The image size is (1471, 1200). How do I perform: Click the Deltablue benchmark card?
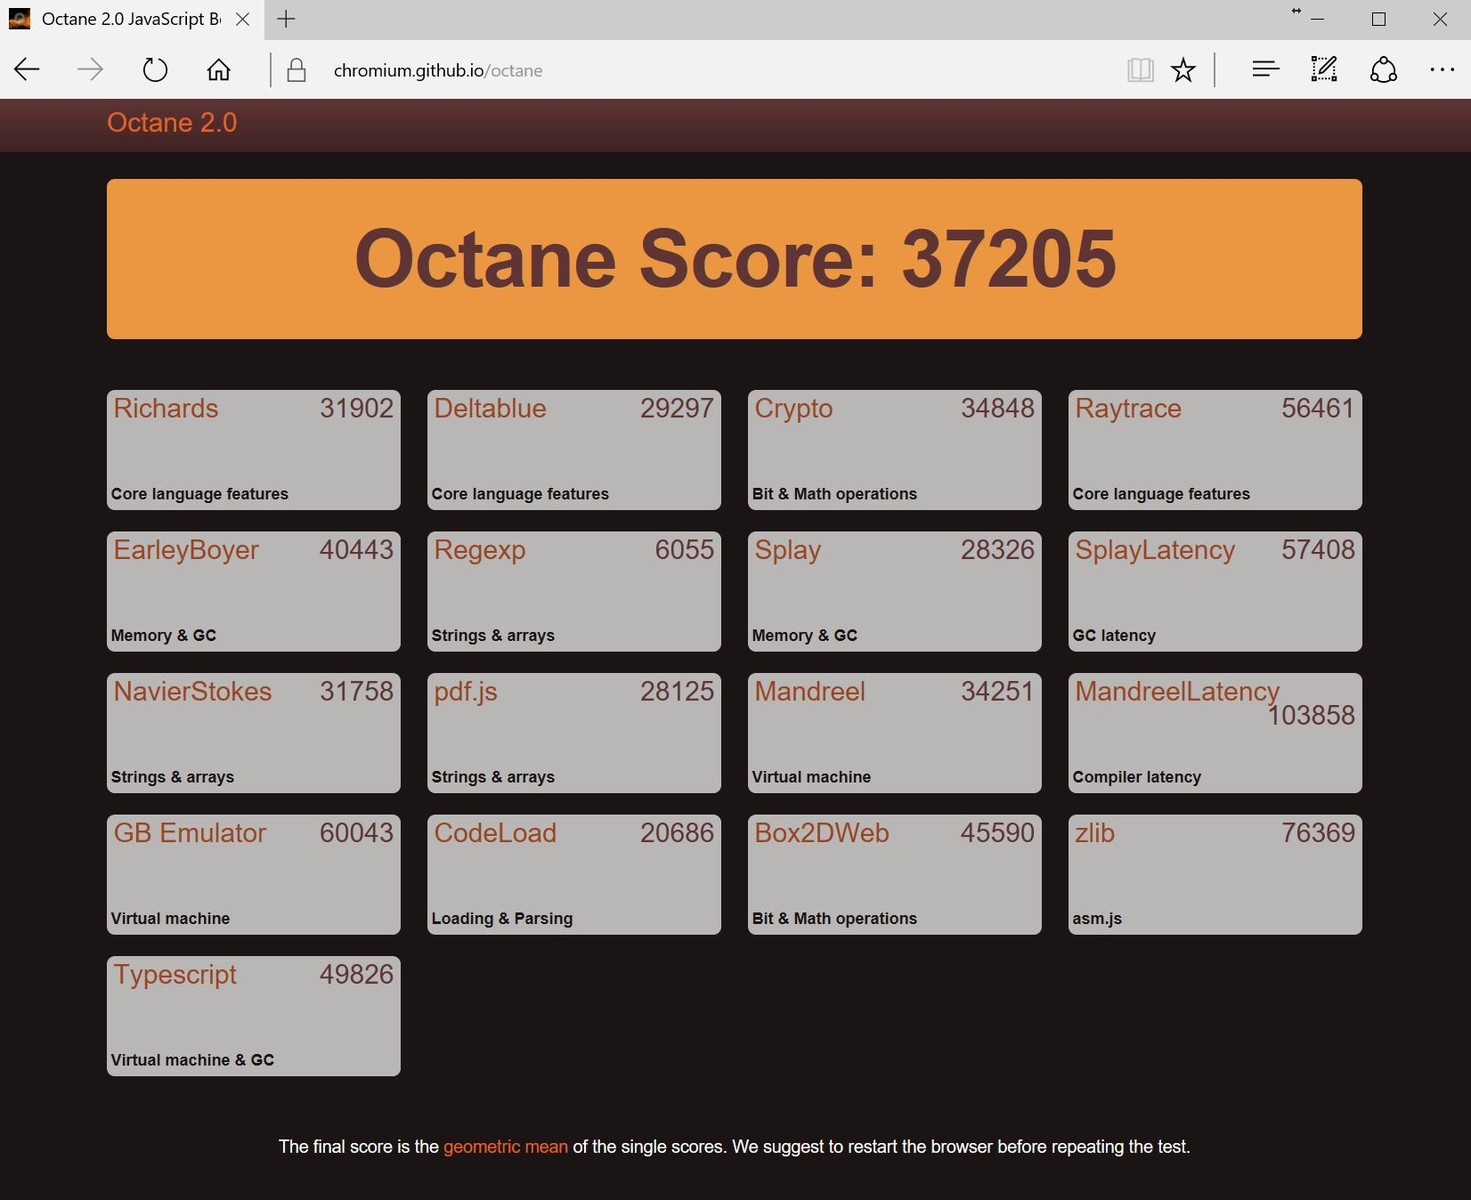click(574, 450)
